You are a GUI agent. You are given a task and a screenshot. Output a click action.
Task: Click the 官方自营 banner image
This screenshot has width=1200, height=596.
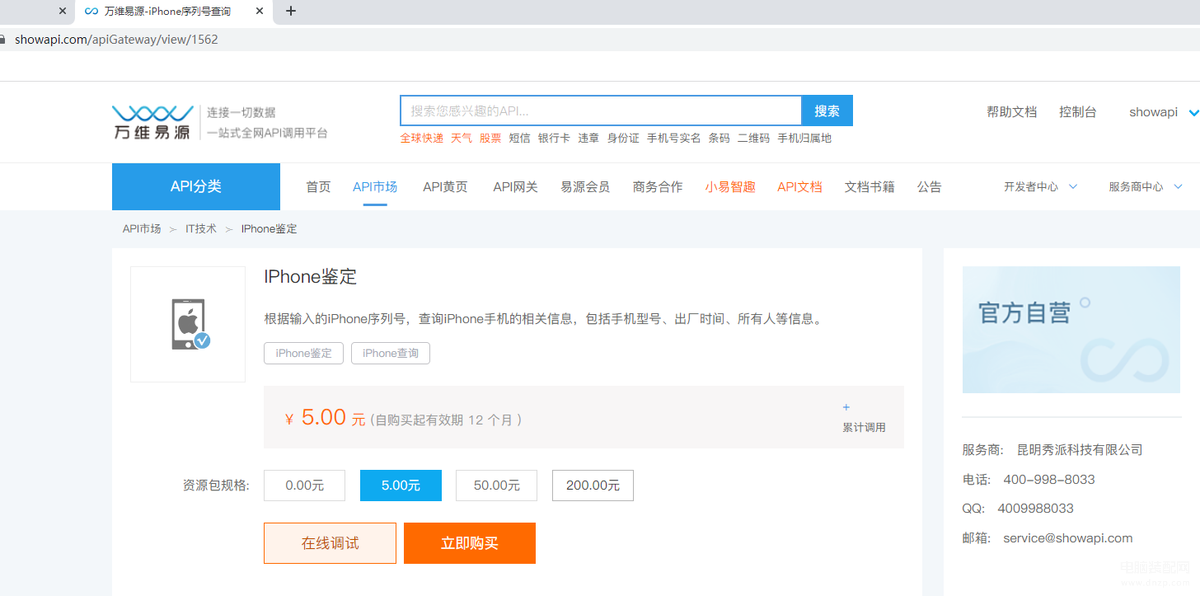(x=1071, y=329)
